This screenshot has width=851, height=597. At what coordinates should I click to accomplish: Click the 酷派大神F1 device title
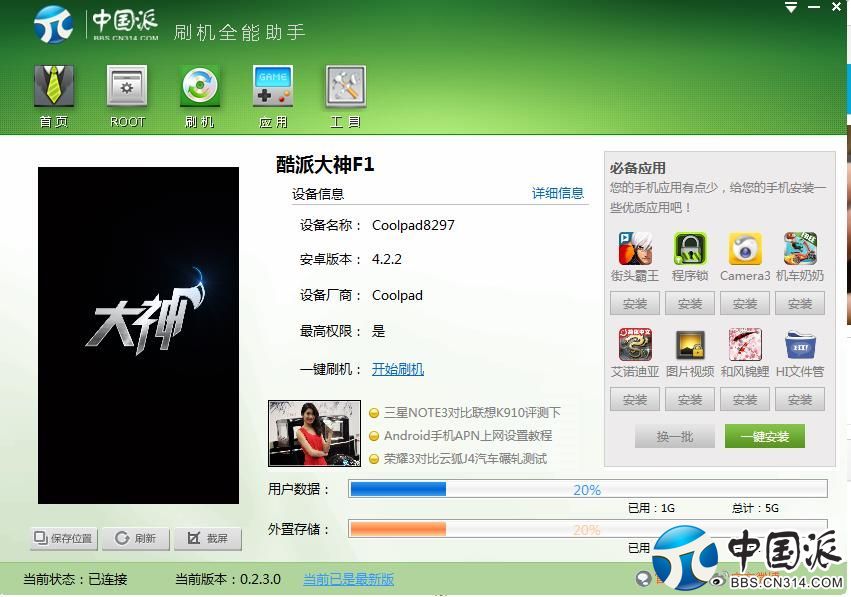coord(325,164)
